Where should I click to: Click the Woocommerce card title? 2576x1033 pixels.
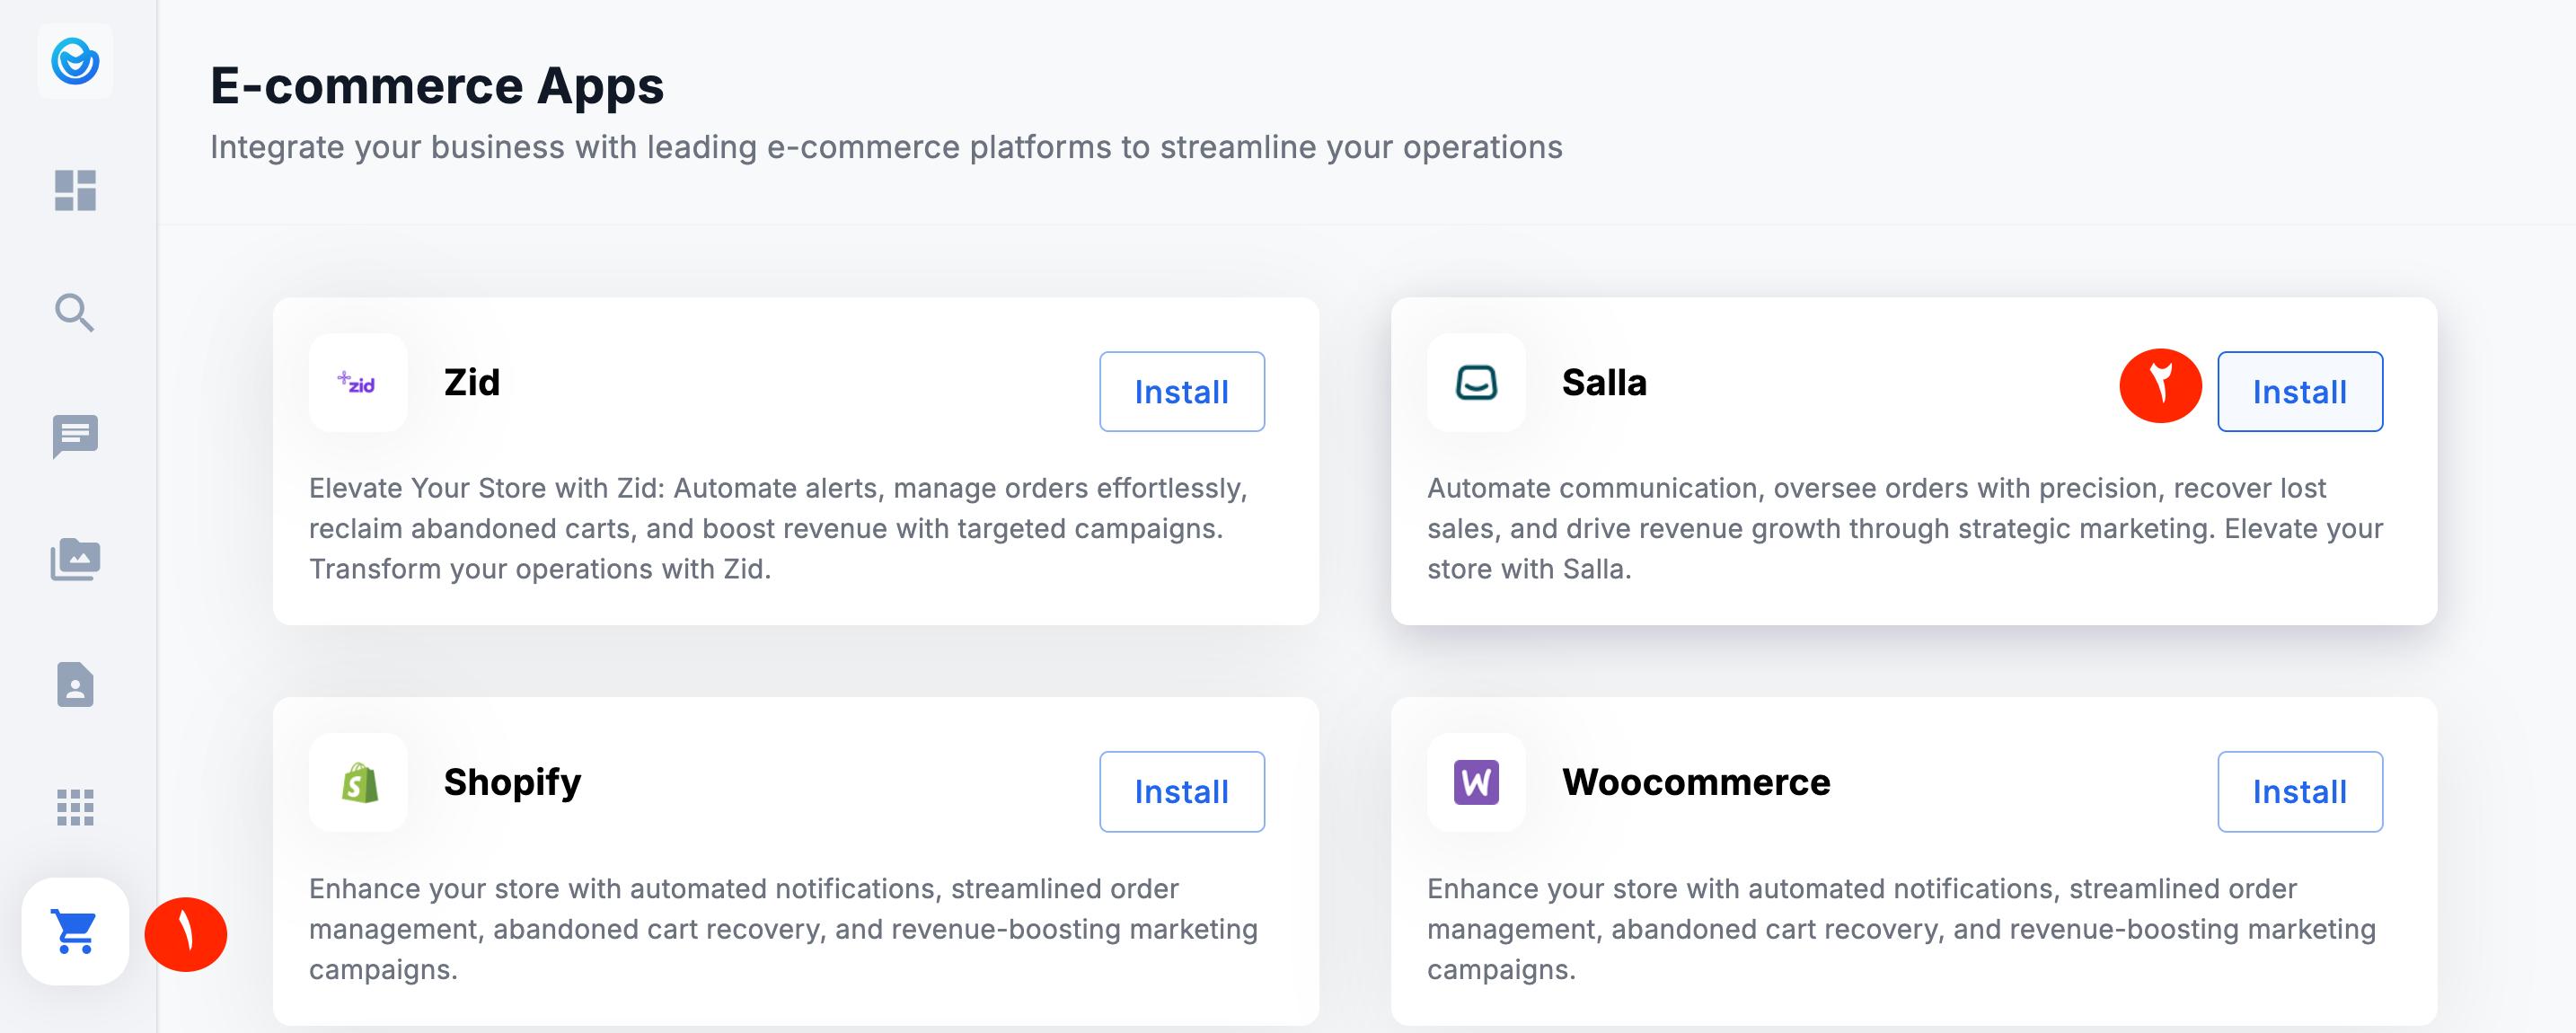coord(1696,782)
